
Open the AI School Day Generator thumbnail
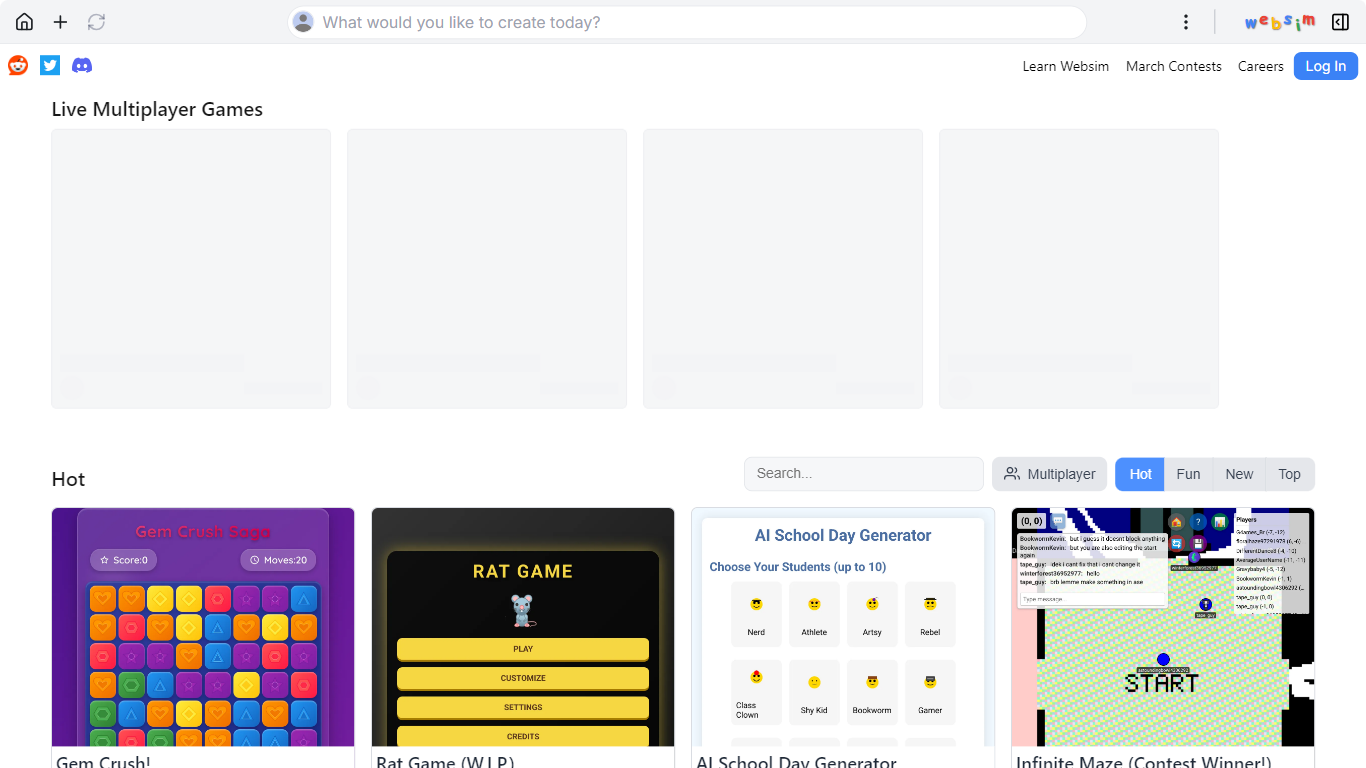843,627
